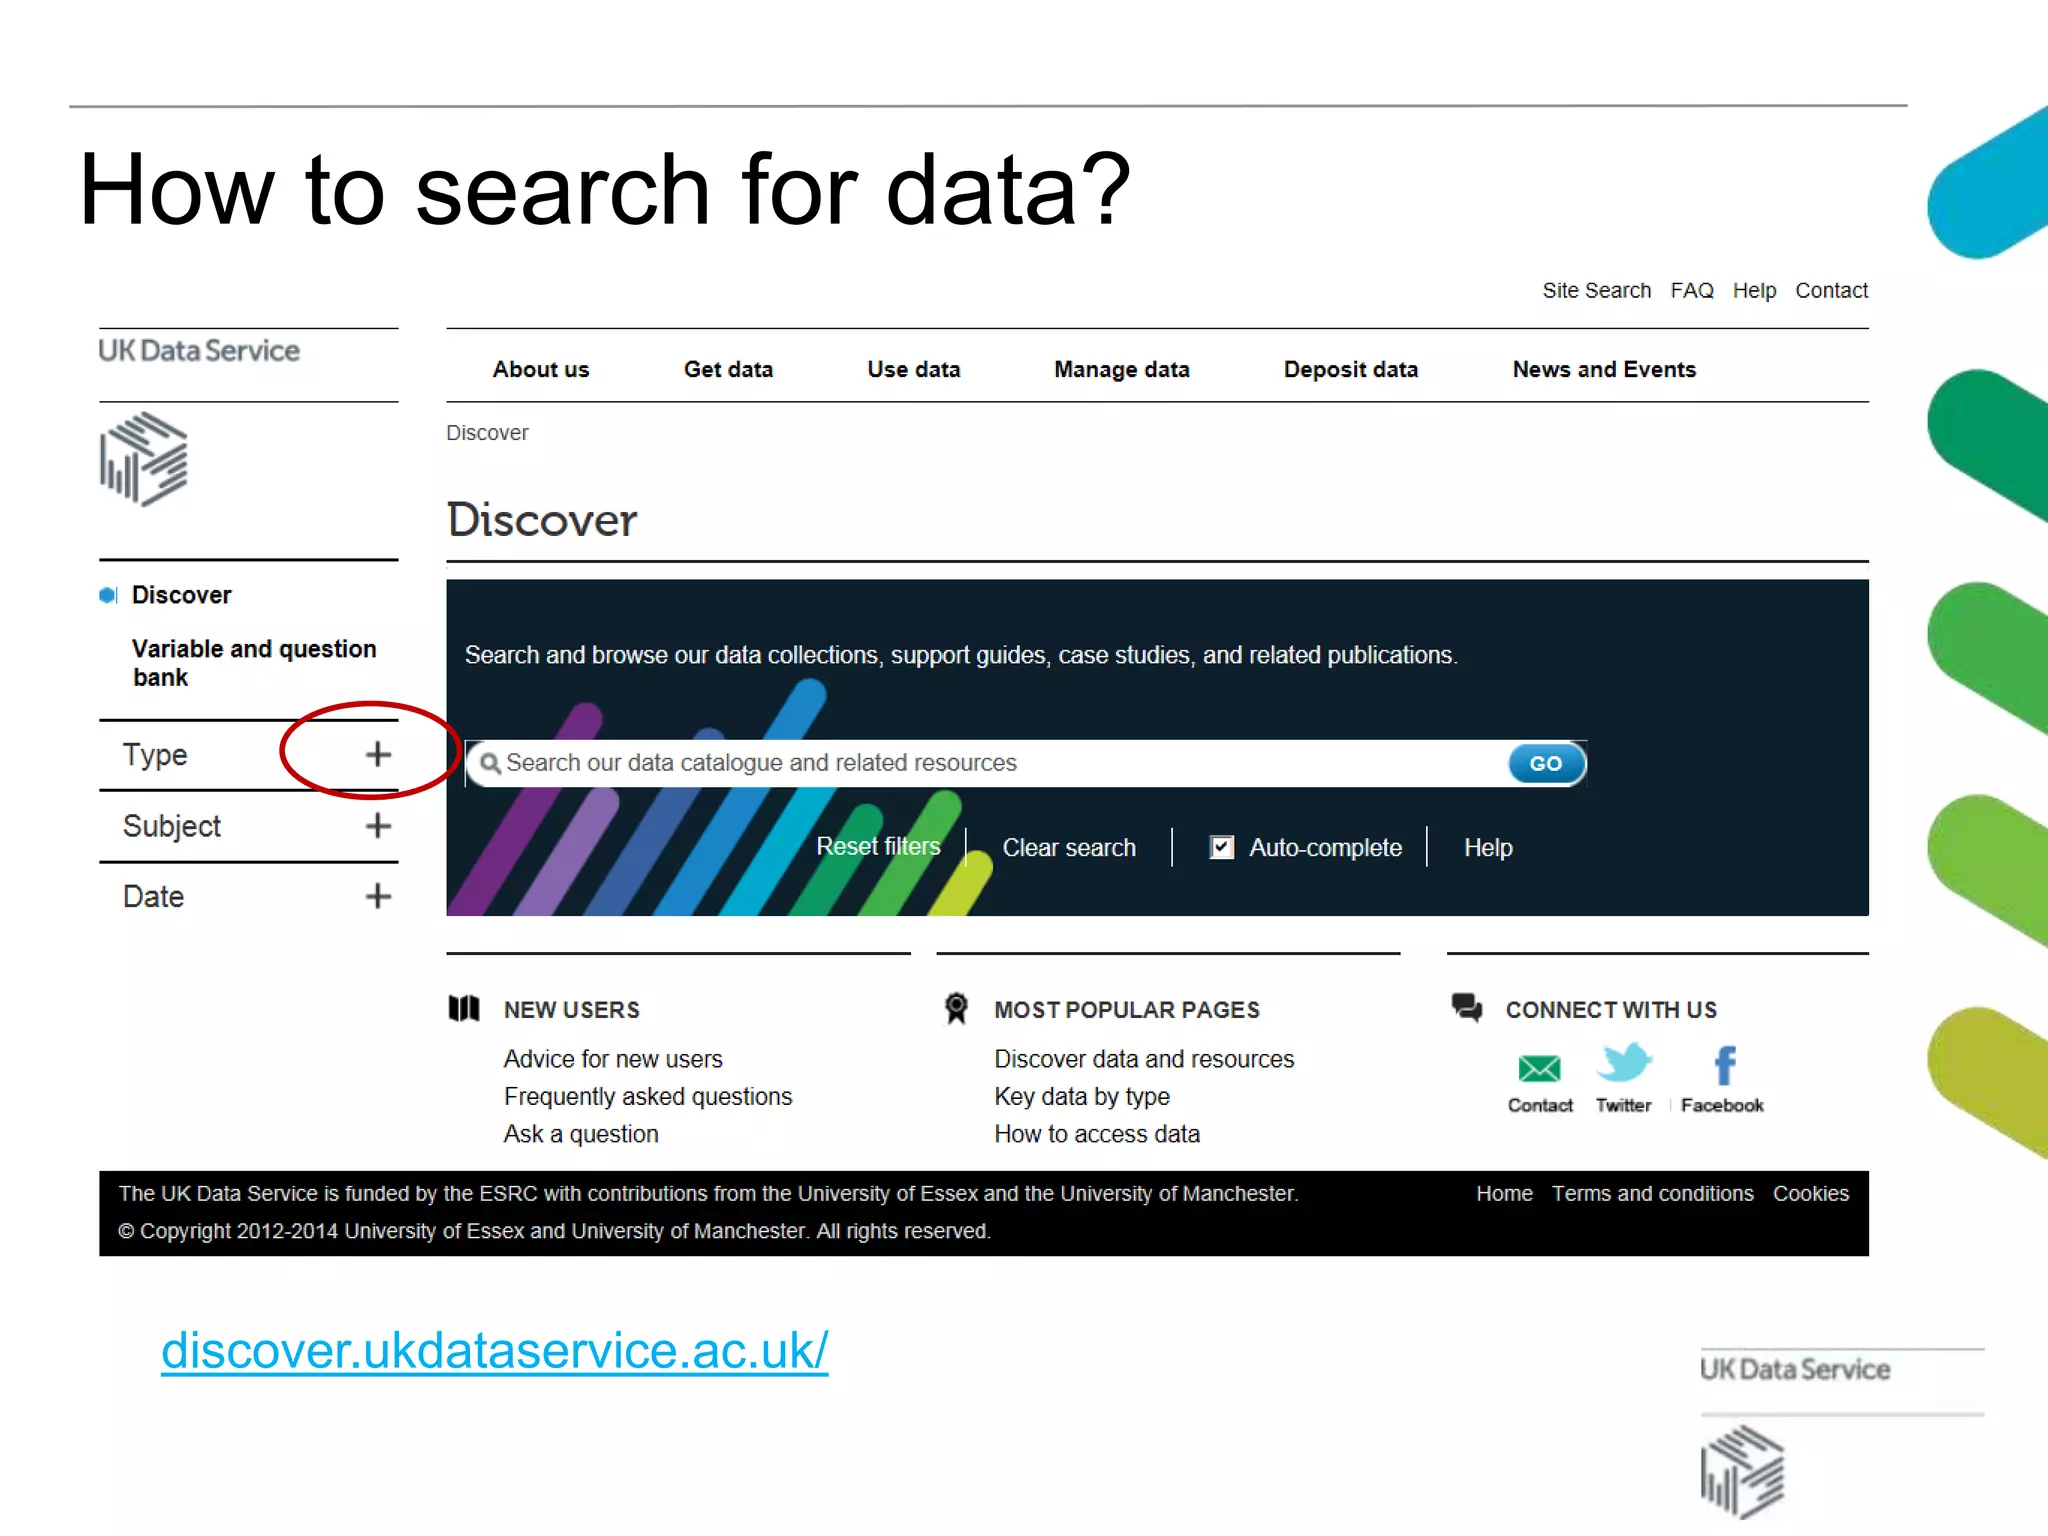Open the Use data menu
The image size is (2048, 1536).
[x=913, y=370]
